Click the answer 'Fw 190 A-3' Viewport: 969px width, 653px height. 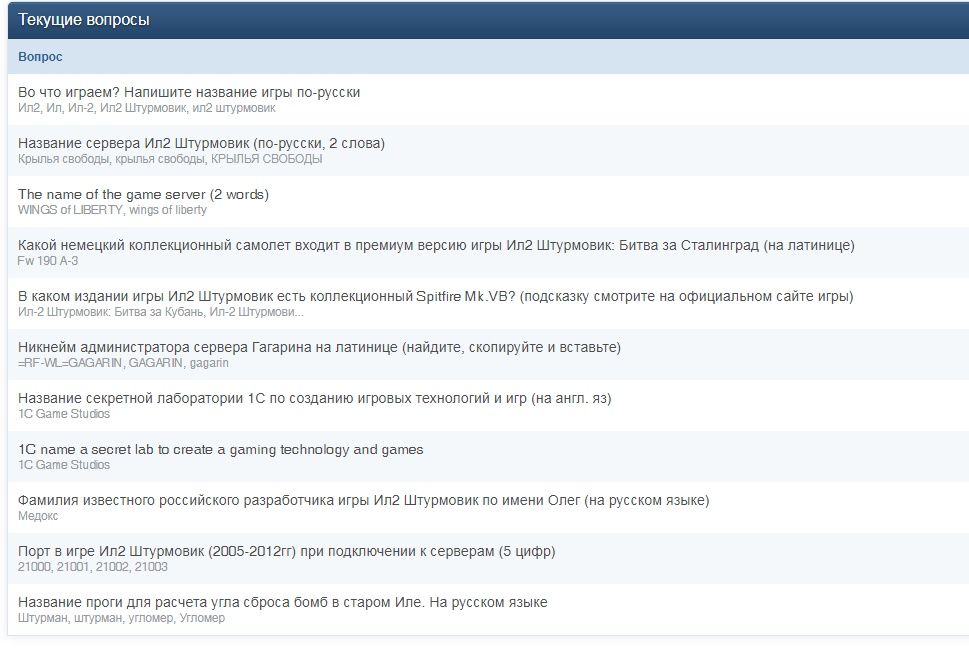click(x=48, y=261)
